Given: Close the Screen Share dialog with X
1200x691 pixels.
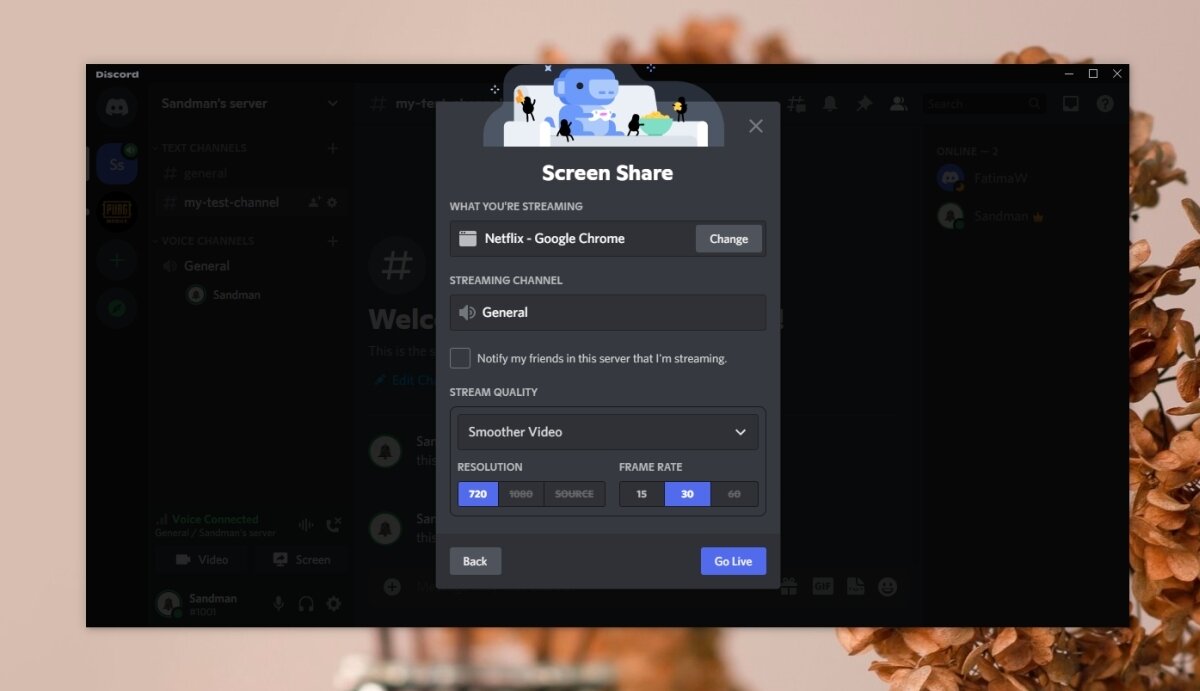Looking at the screenshot, I should pyautogui.click(x=756, y=126).
